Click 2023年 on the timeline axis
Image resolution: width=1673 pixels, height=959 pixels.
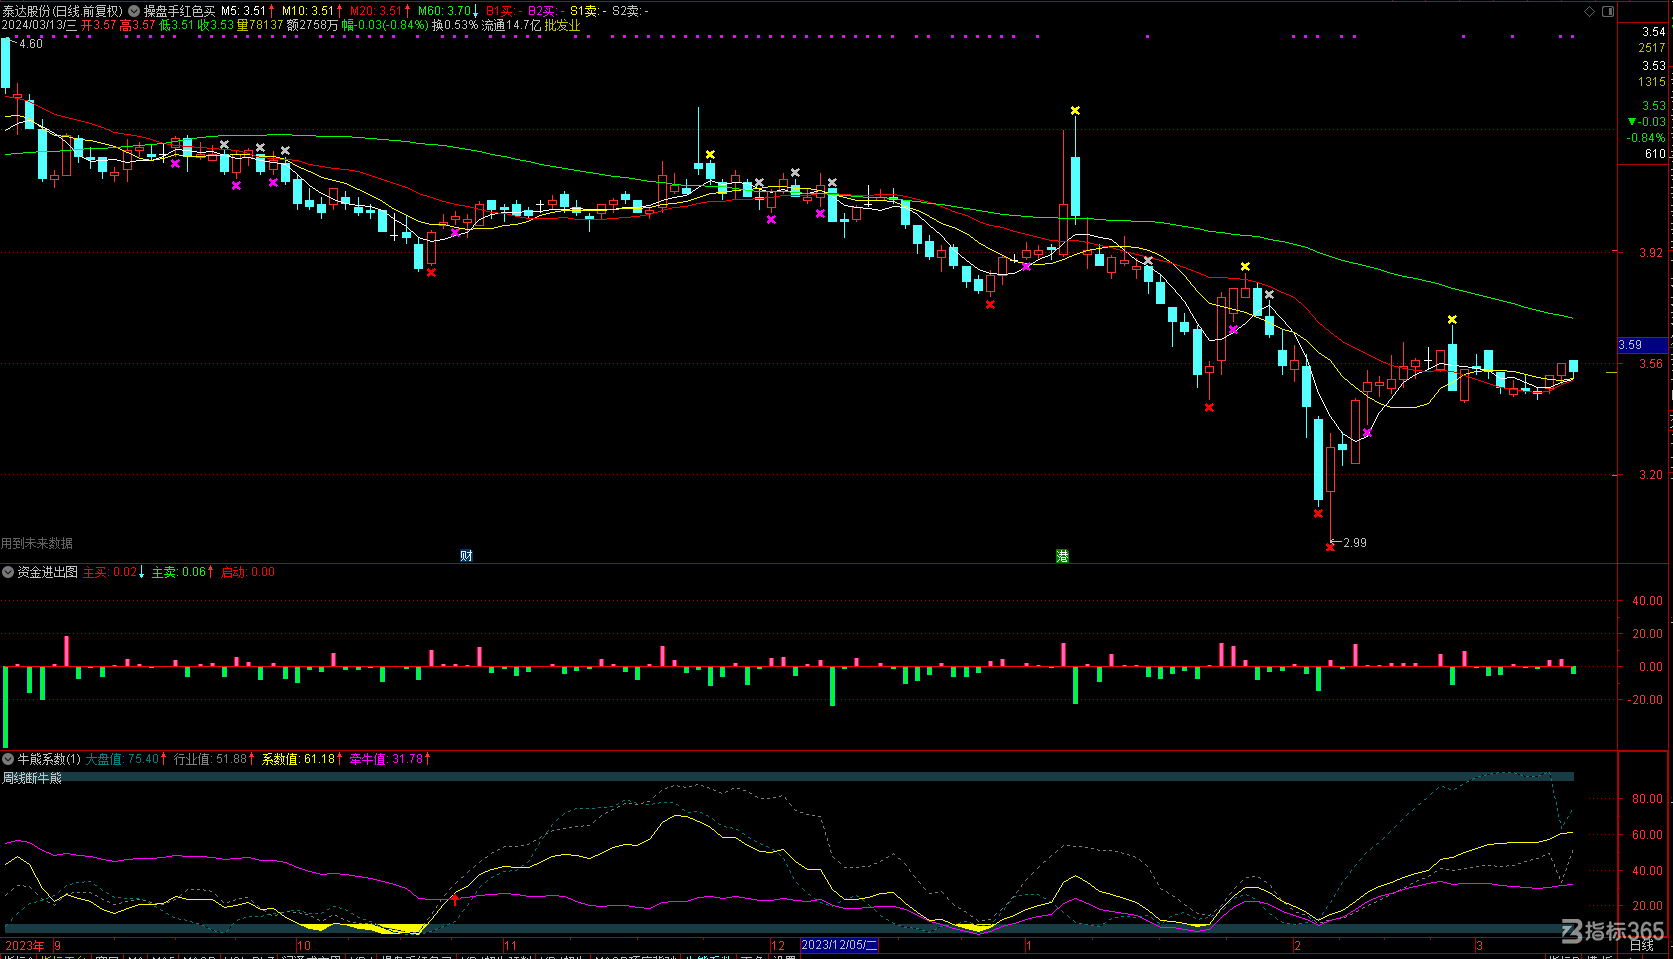click(x=25, y=945)
